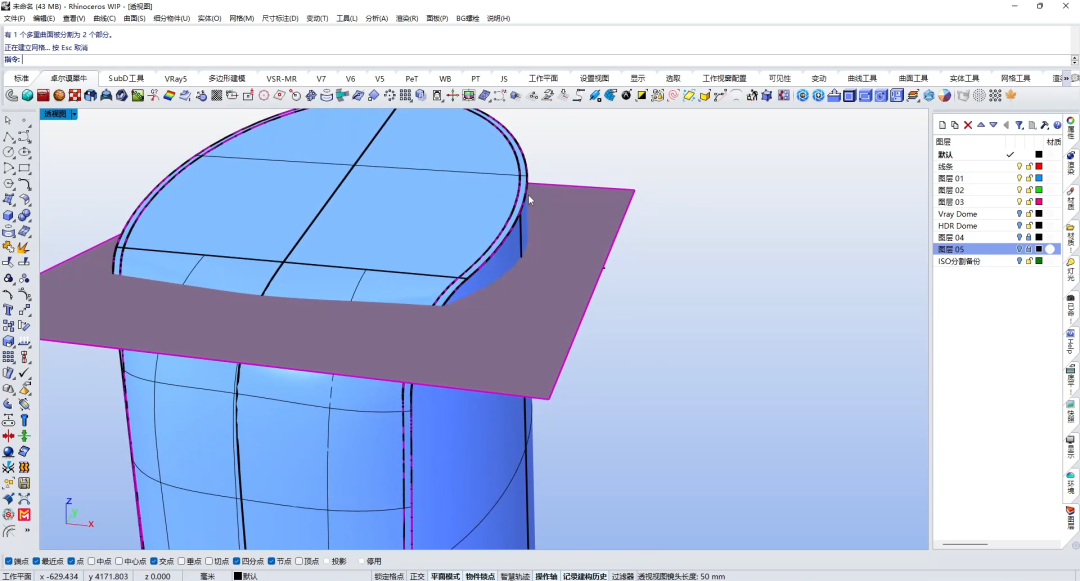Select the ISO分割备份 layer row
The width and height of the screenshot is (1080, 581).
[997, 262]
